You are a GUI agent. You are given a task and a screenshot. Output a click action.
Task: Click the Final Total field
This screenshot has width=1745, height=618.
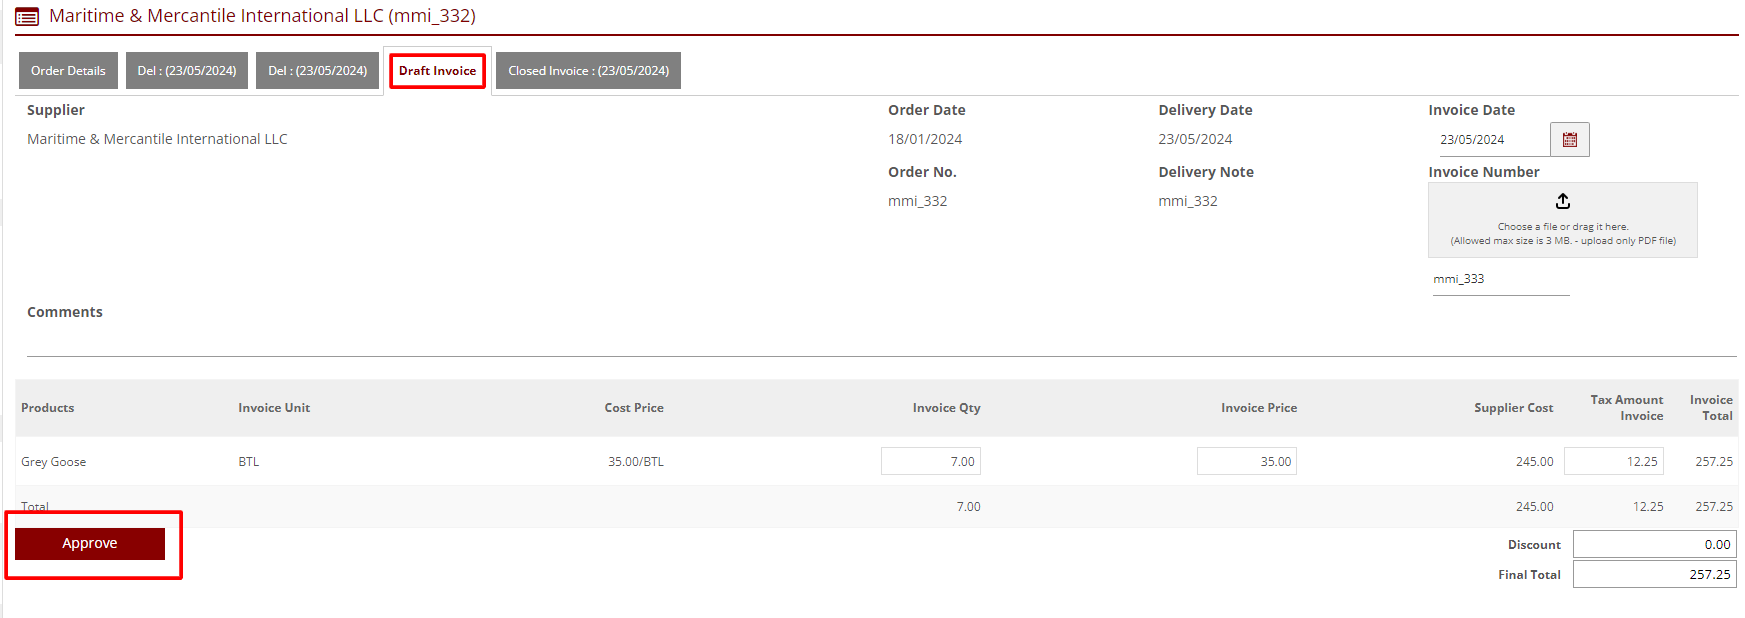1654,574
